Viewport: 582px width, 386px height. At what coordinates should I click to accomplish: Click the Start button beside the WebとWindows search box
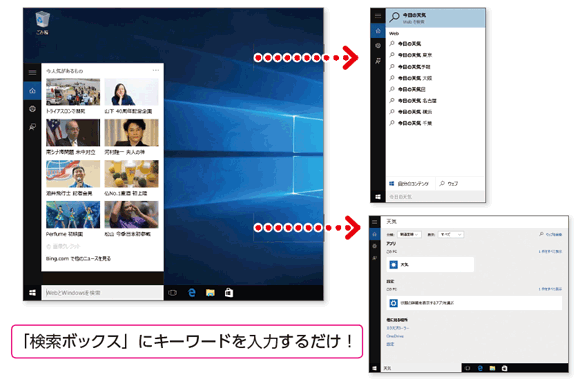32,293
